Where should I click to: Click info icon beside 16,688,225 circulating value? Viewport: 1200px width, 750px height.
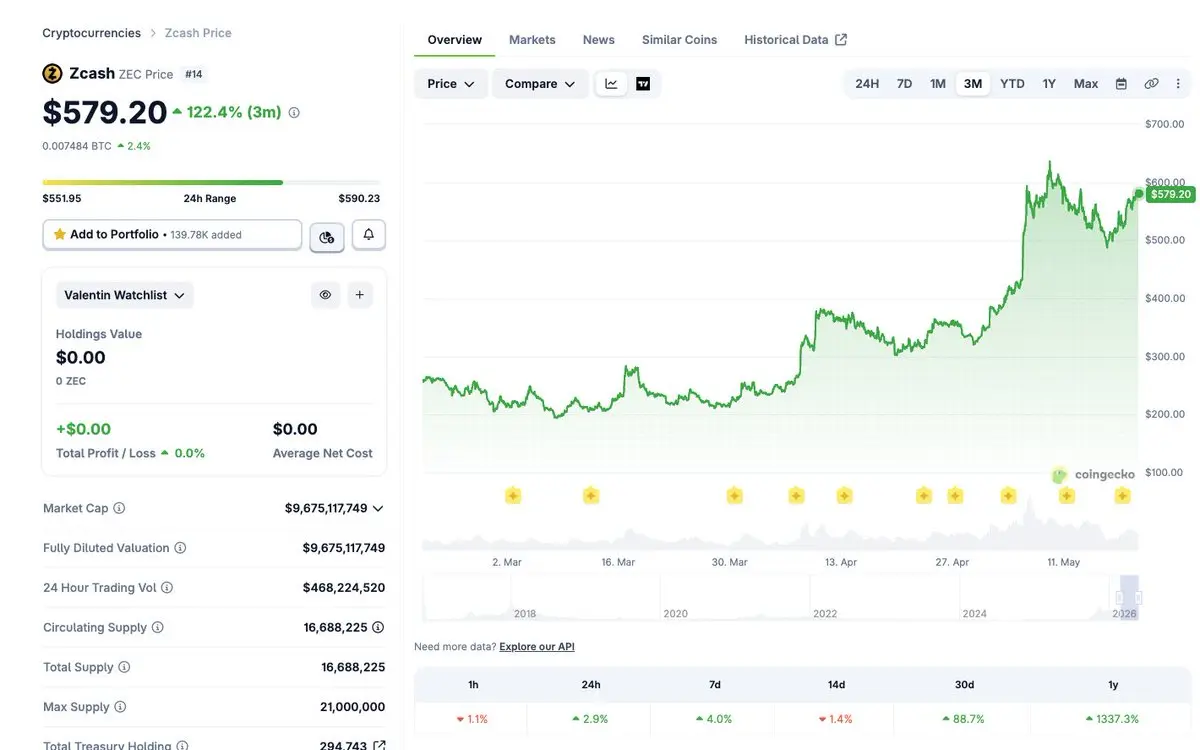click(x=378, y=628)
